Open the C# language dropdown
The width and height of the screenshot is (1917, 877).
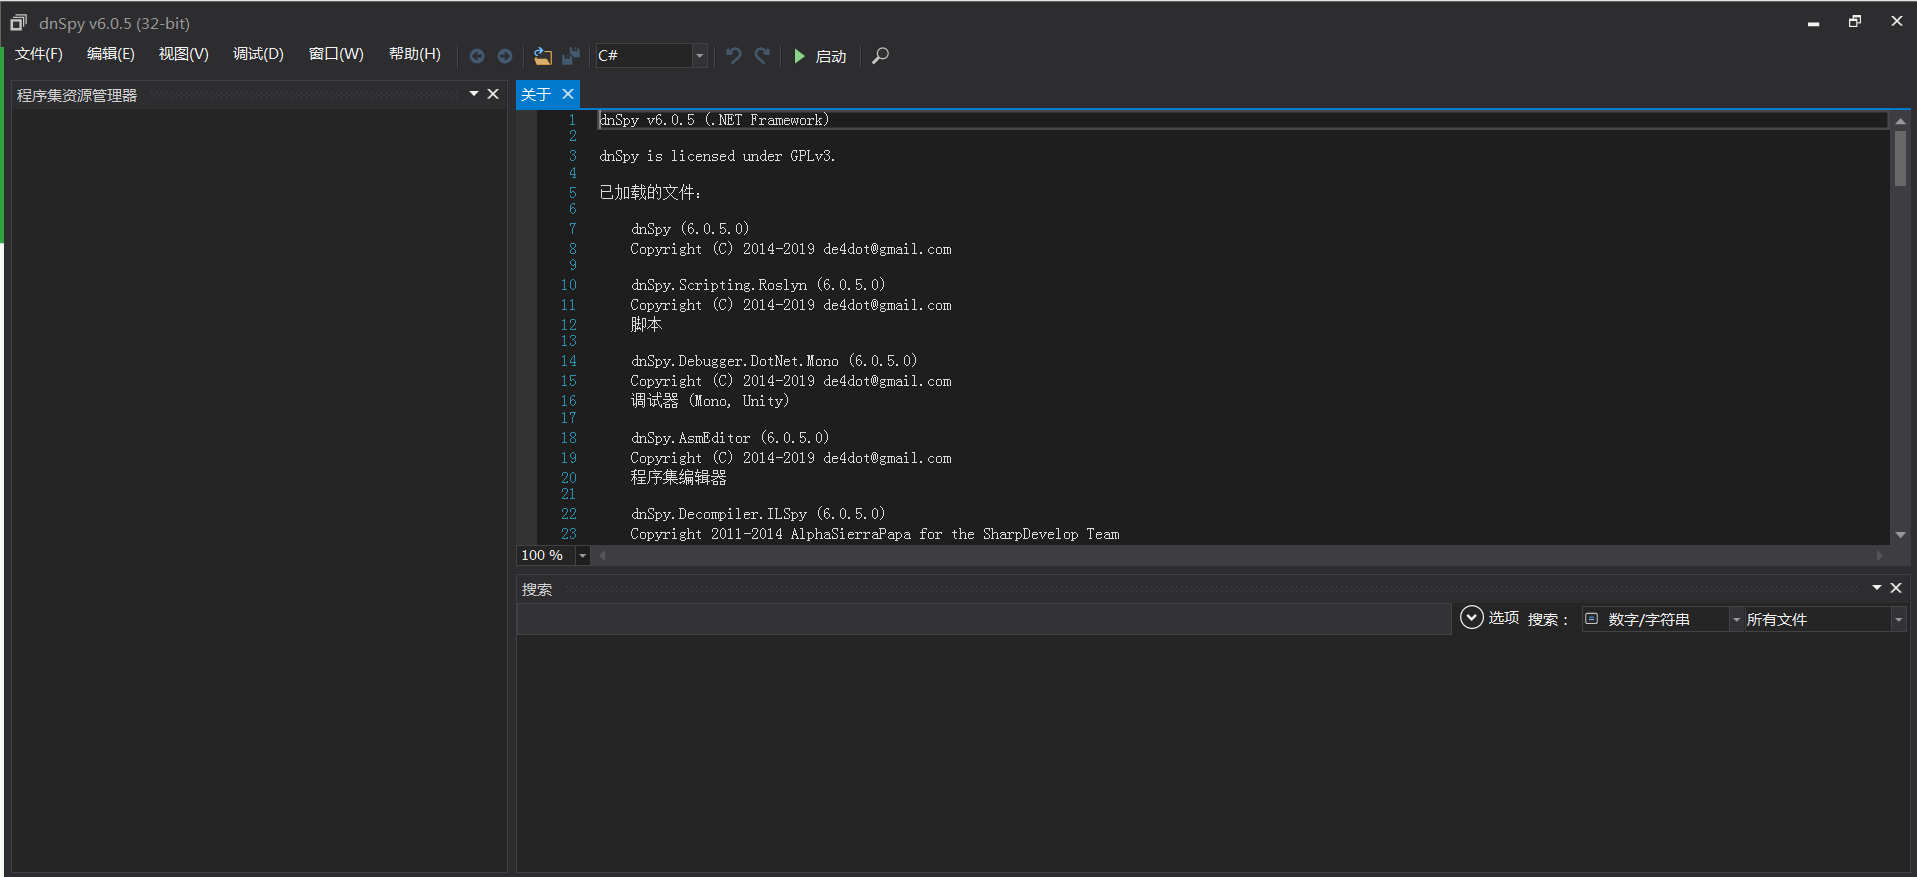(x=700, y=56)
